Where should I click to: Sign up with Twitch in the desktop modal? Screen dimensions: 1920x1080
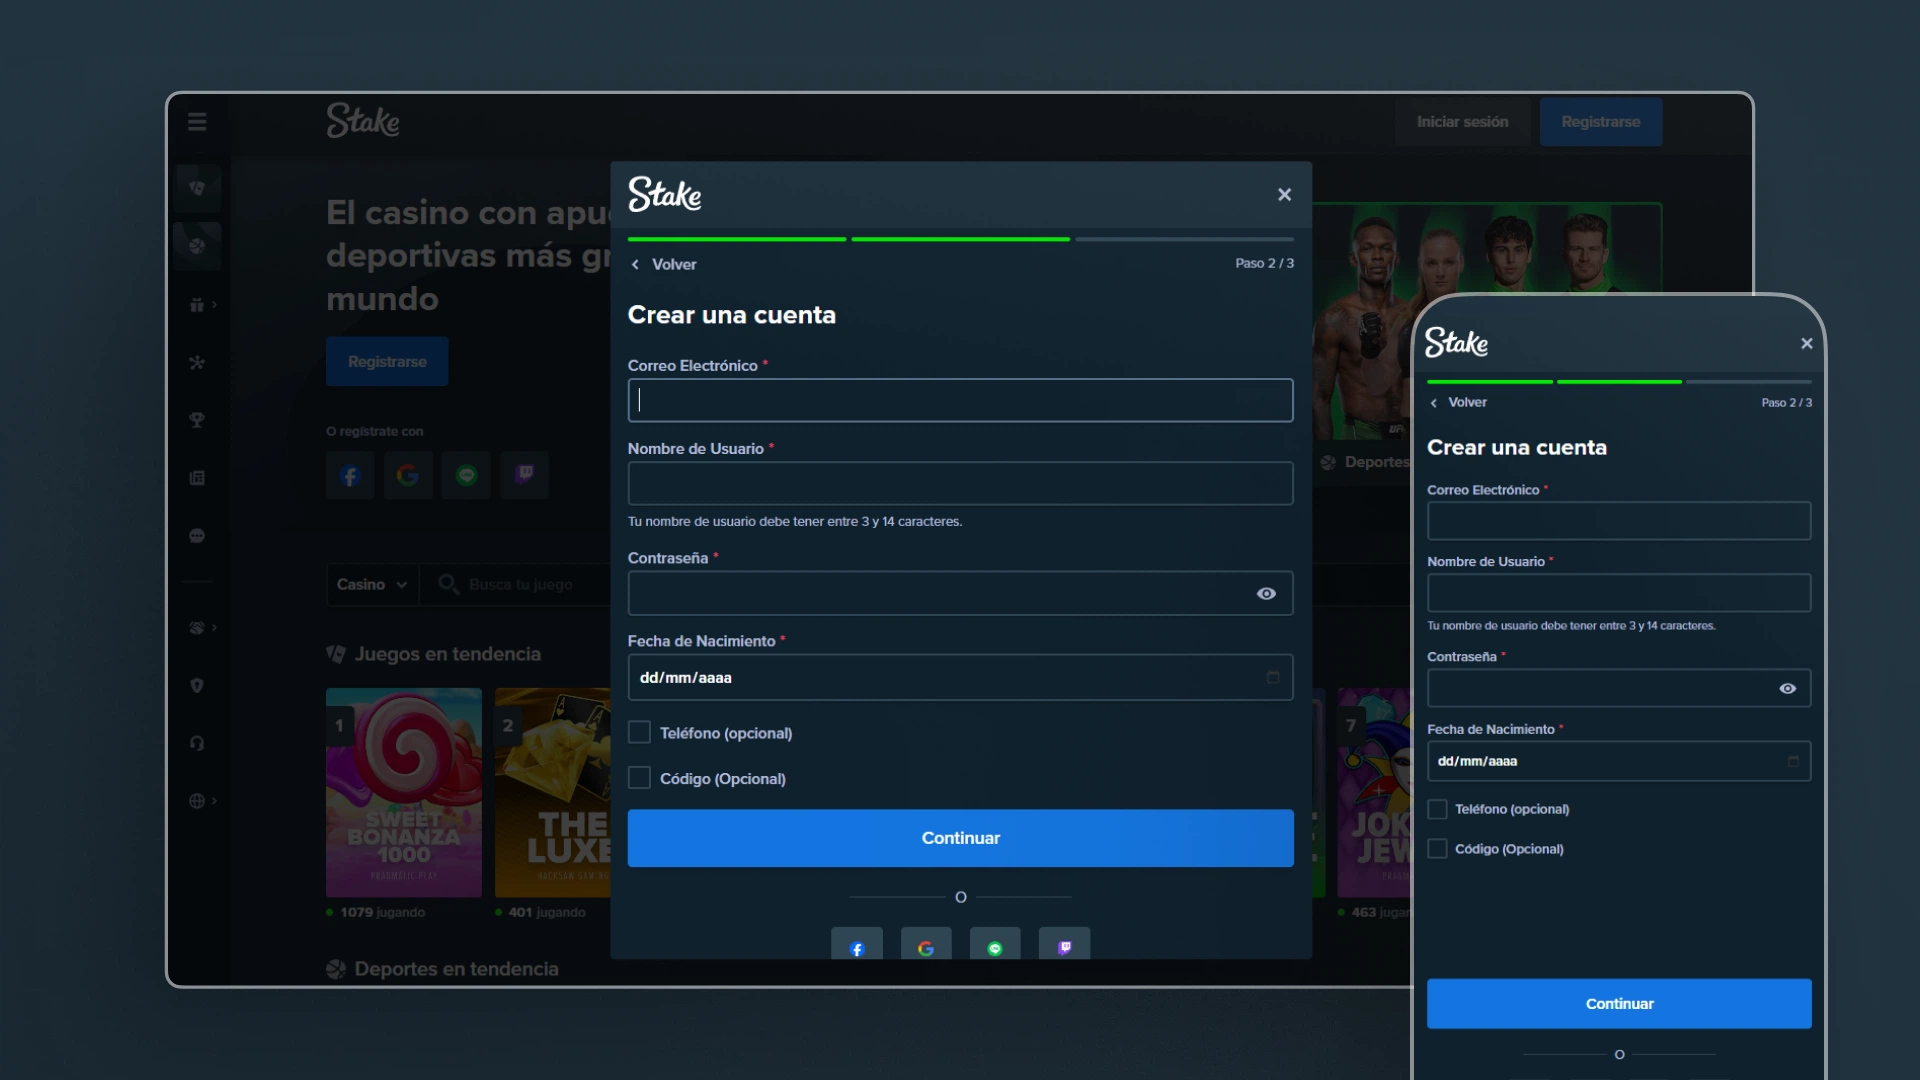(1064, 945)
